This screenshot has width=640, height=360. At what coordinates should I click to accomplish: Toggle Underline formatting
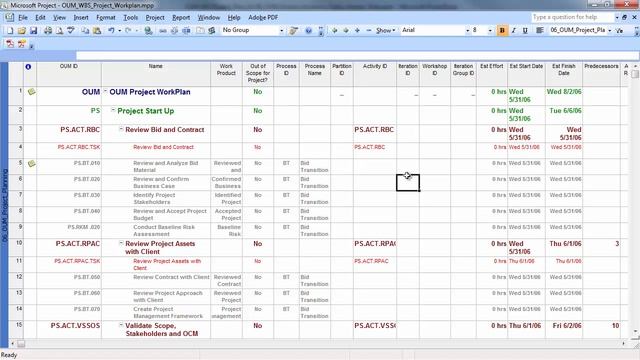[x=525, y=31]
